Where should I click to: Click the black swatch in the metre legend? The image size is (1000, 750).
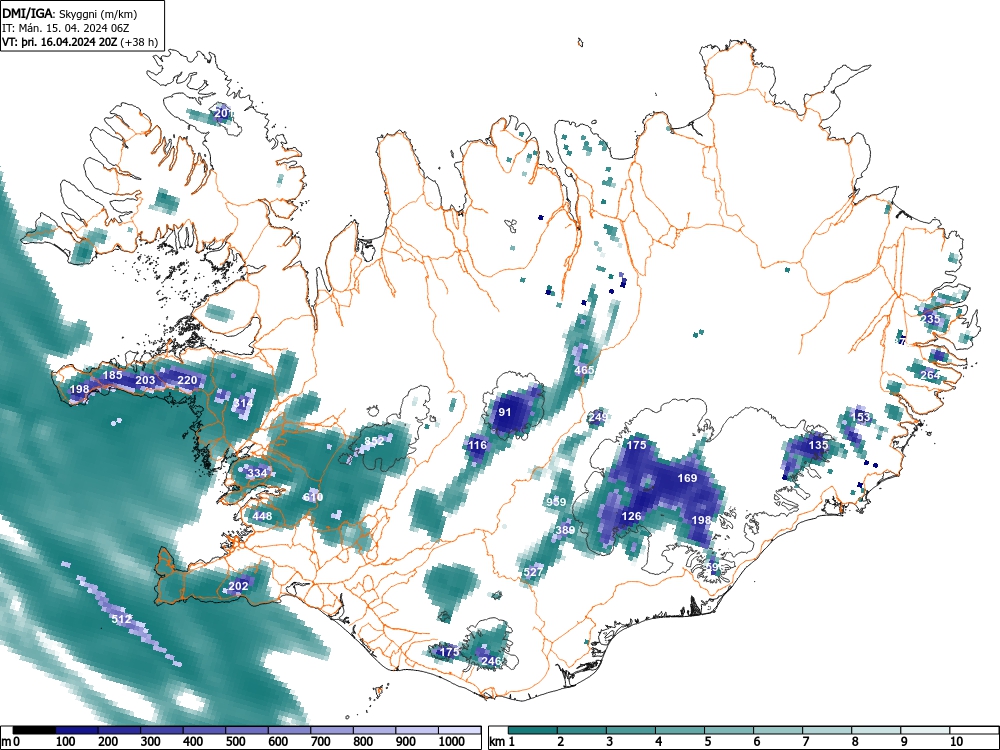[x=34, y=730]
